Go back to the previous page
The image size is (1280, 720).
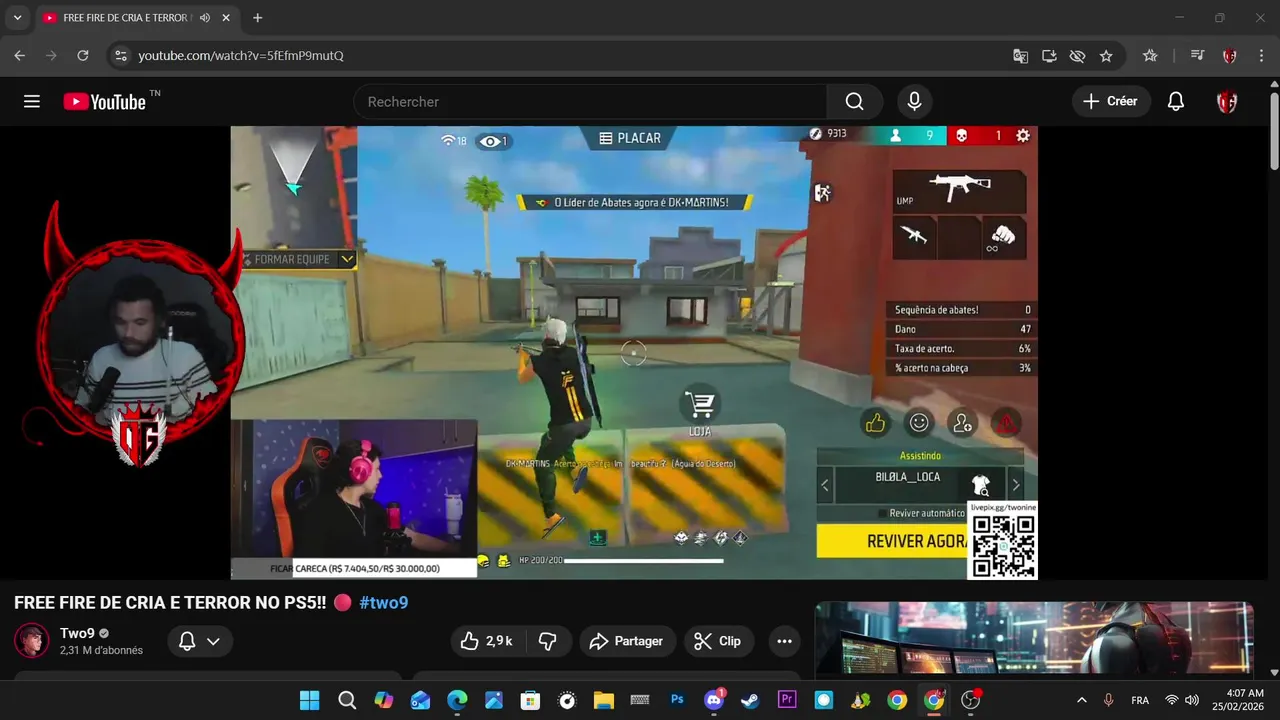pos(20,56)
